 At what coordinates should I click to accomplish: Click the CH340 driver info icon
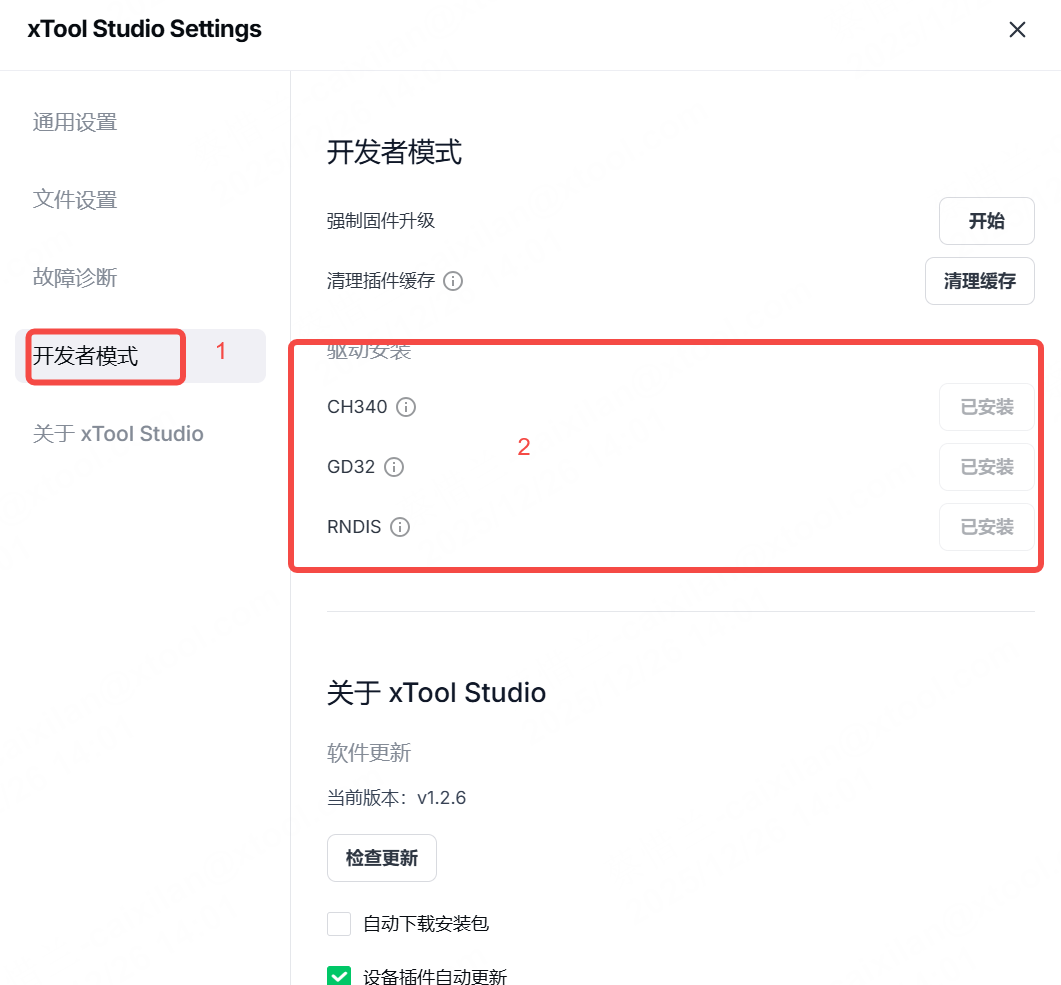(406, 407)
